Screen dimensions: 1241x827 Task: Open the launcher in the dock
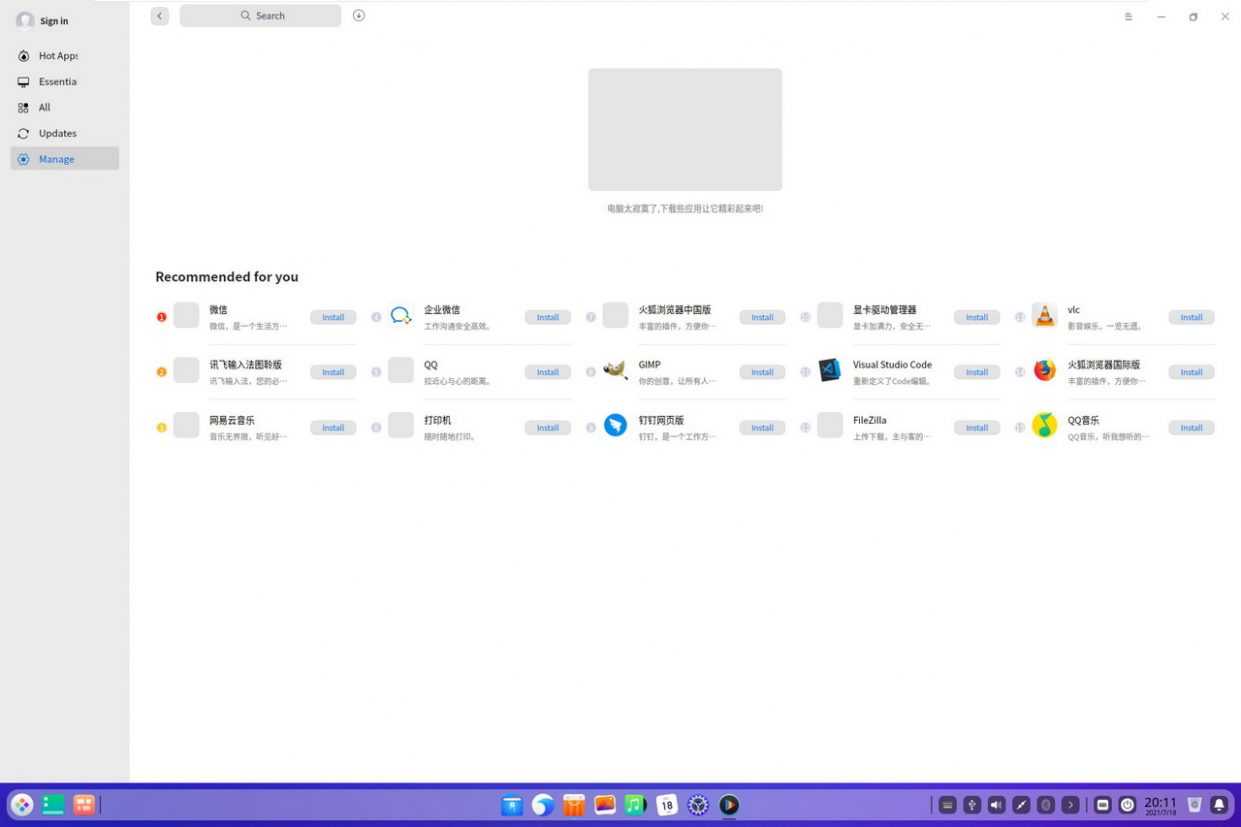pos(22,805)
